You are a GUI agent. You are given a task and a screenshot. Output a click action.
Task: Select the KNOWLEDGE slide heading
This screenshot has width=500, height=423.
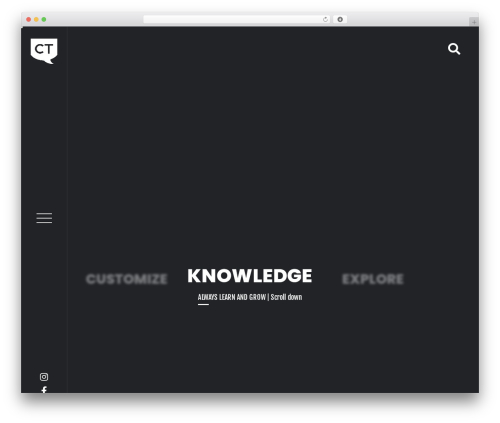click(x=250, y=276)
